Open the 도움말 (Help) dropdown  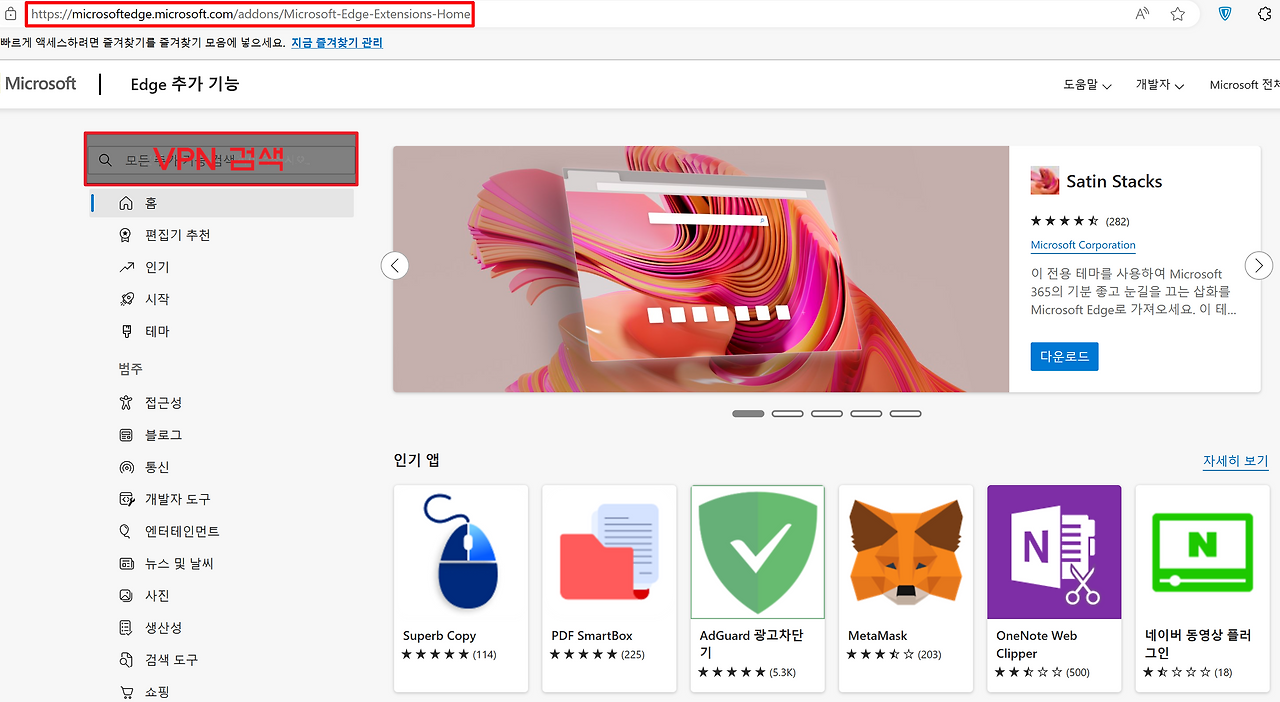(1086, 85)
